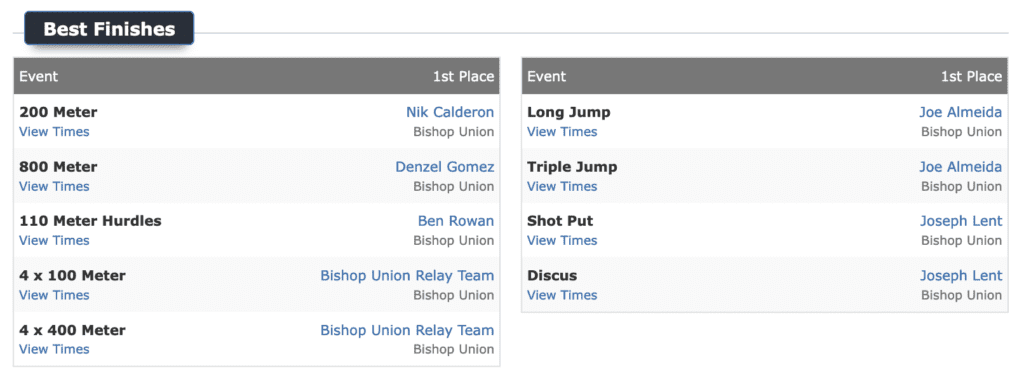Select Denzel Gomez link

pyautogui.click(x=445, y=167)
